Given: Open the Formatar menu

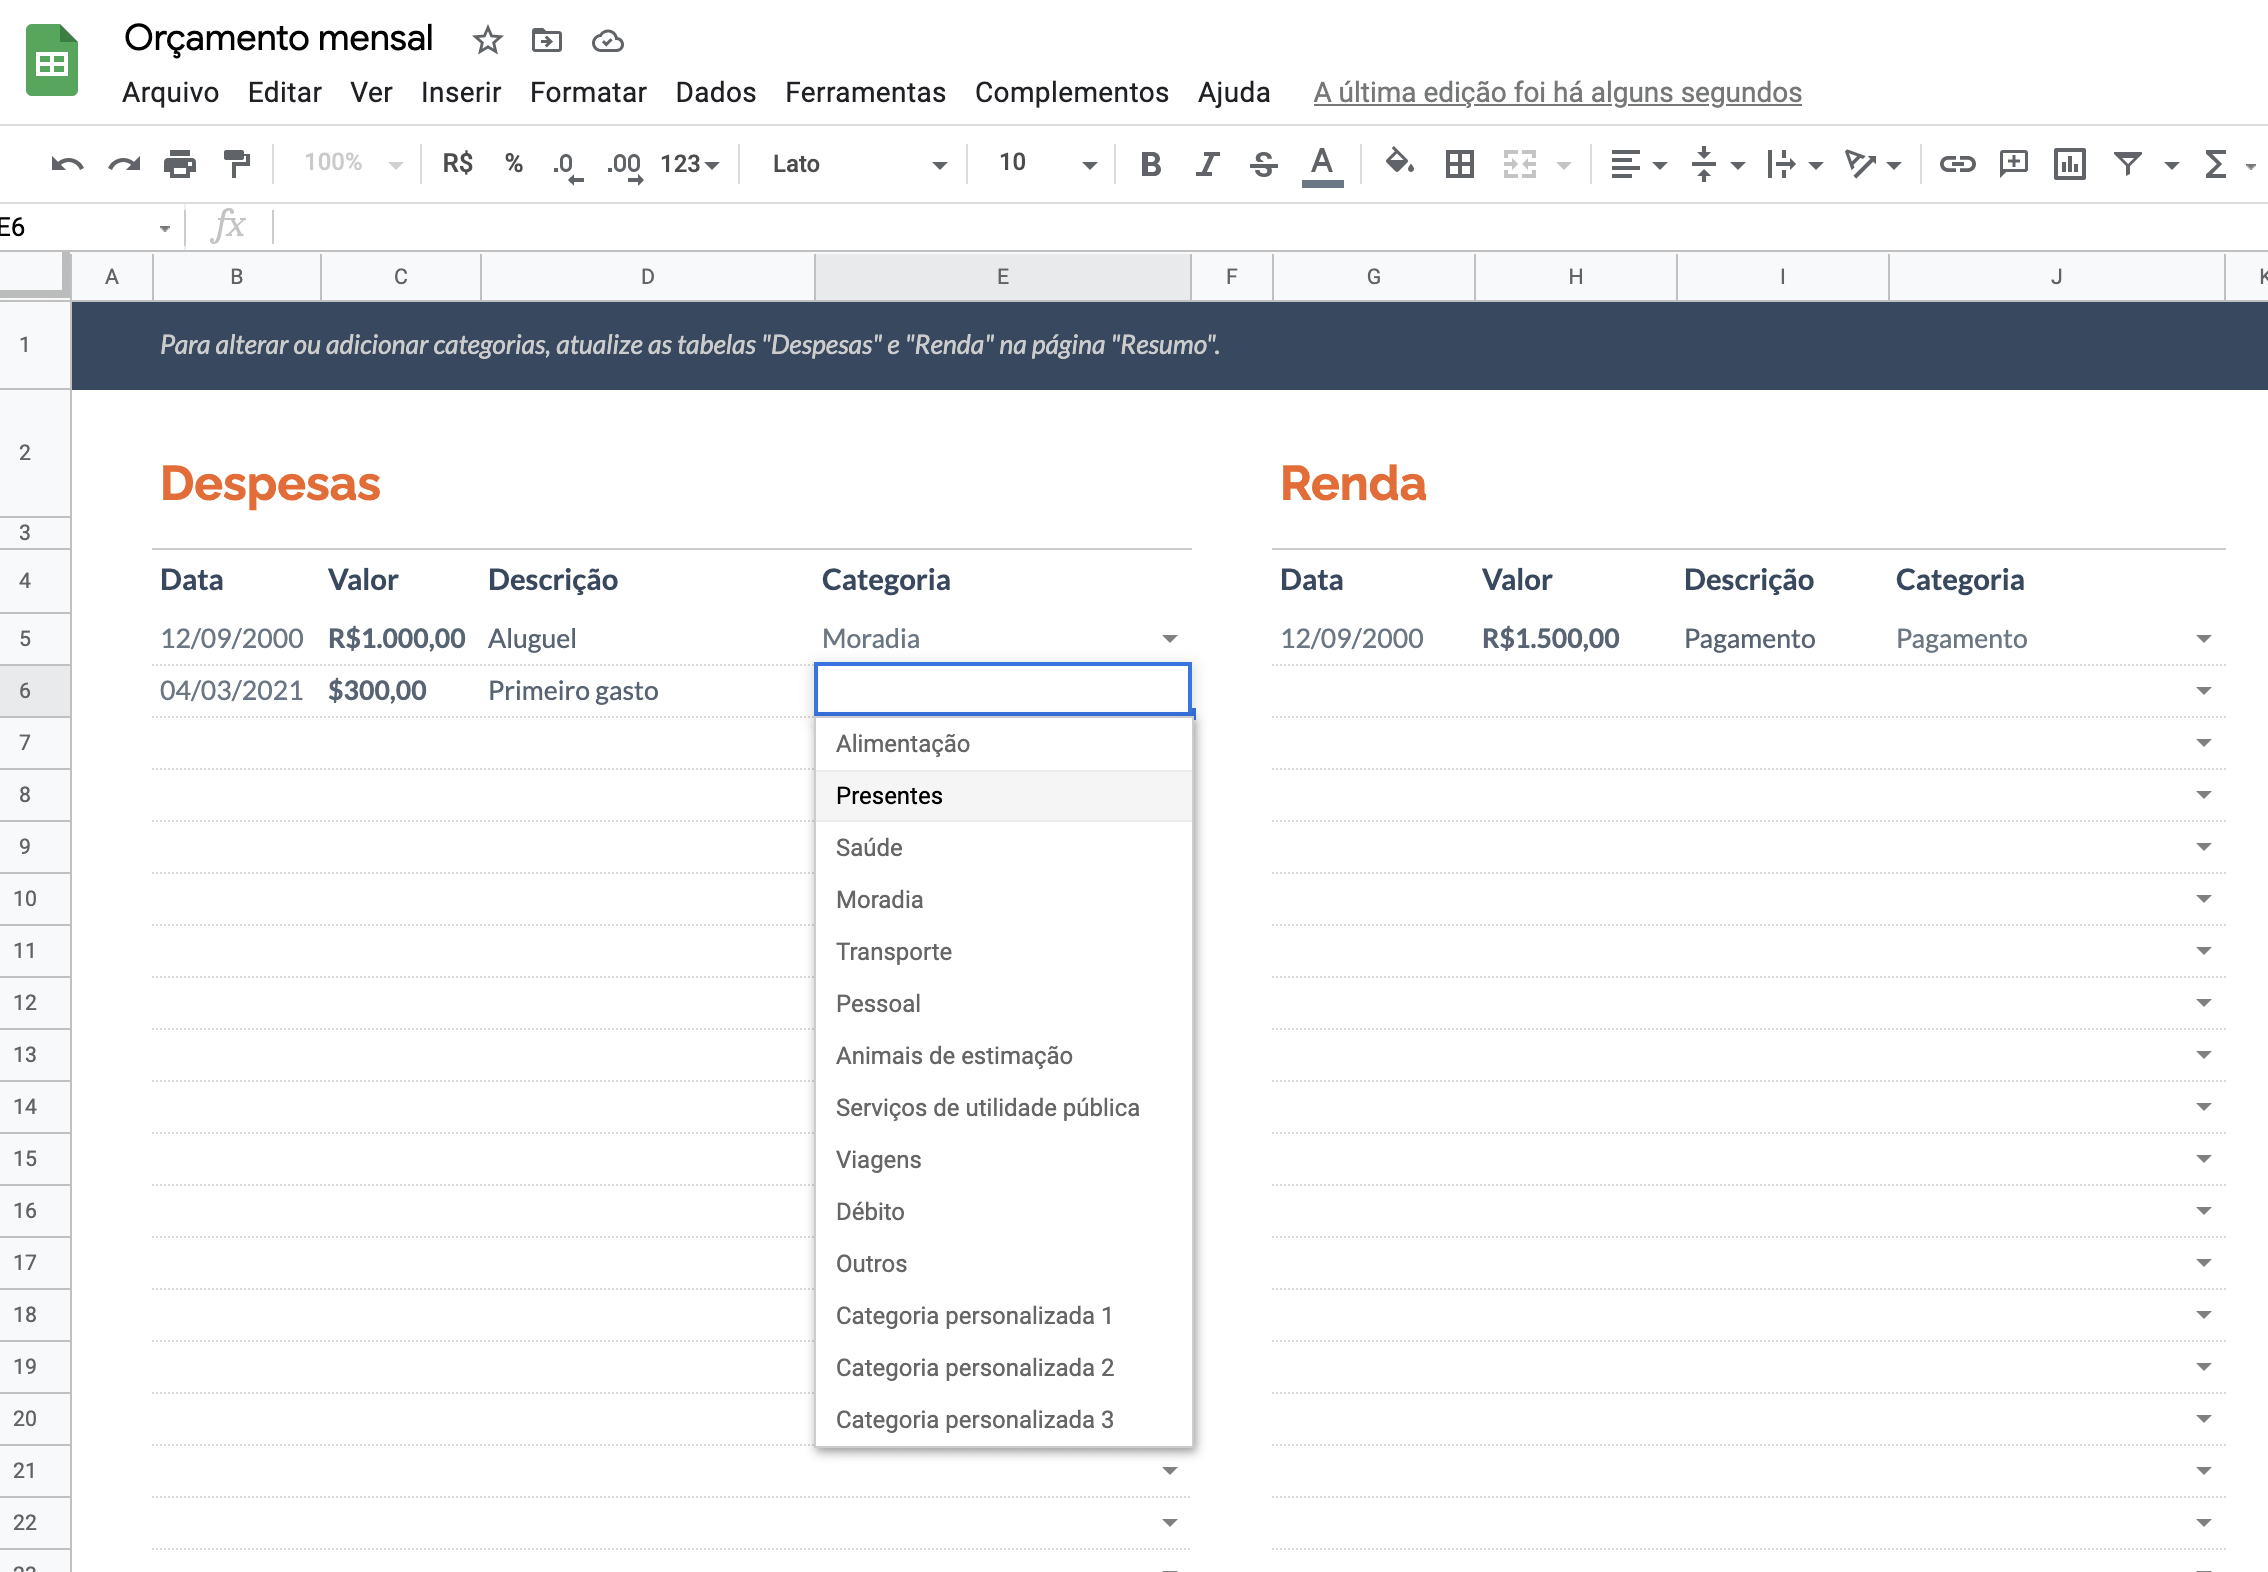Looking at the screenshot, I should (588, 92).
